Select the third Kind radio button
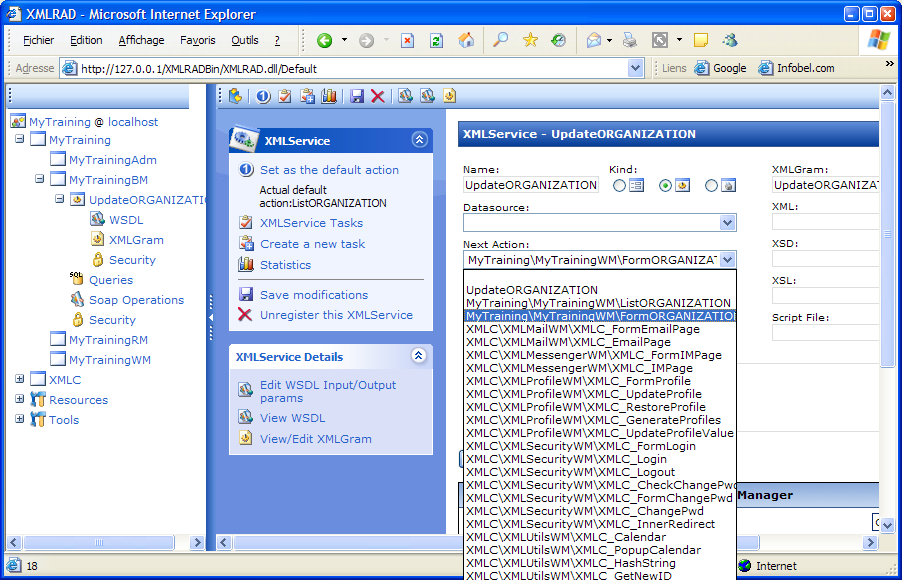This screenshot has width=902, height=580. tap(712, 185)
